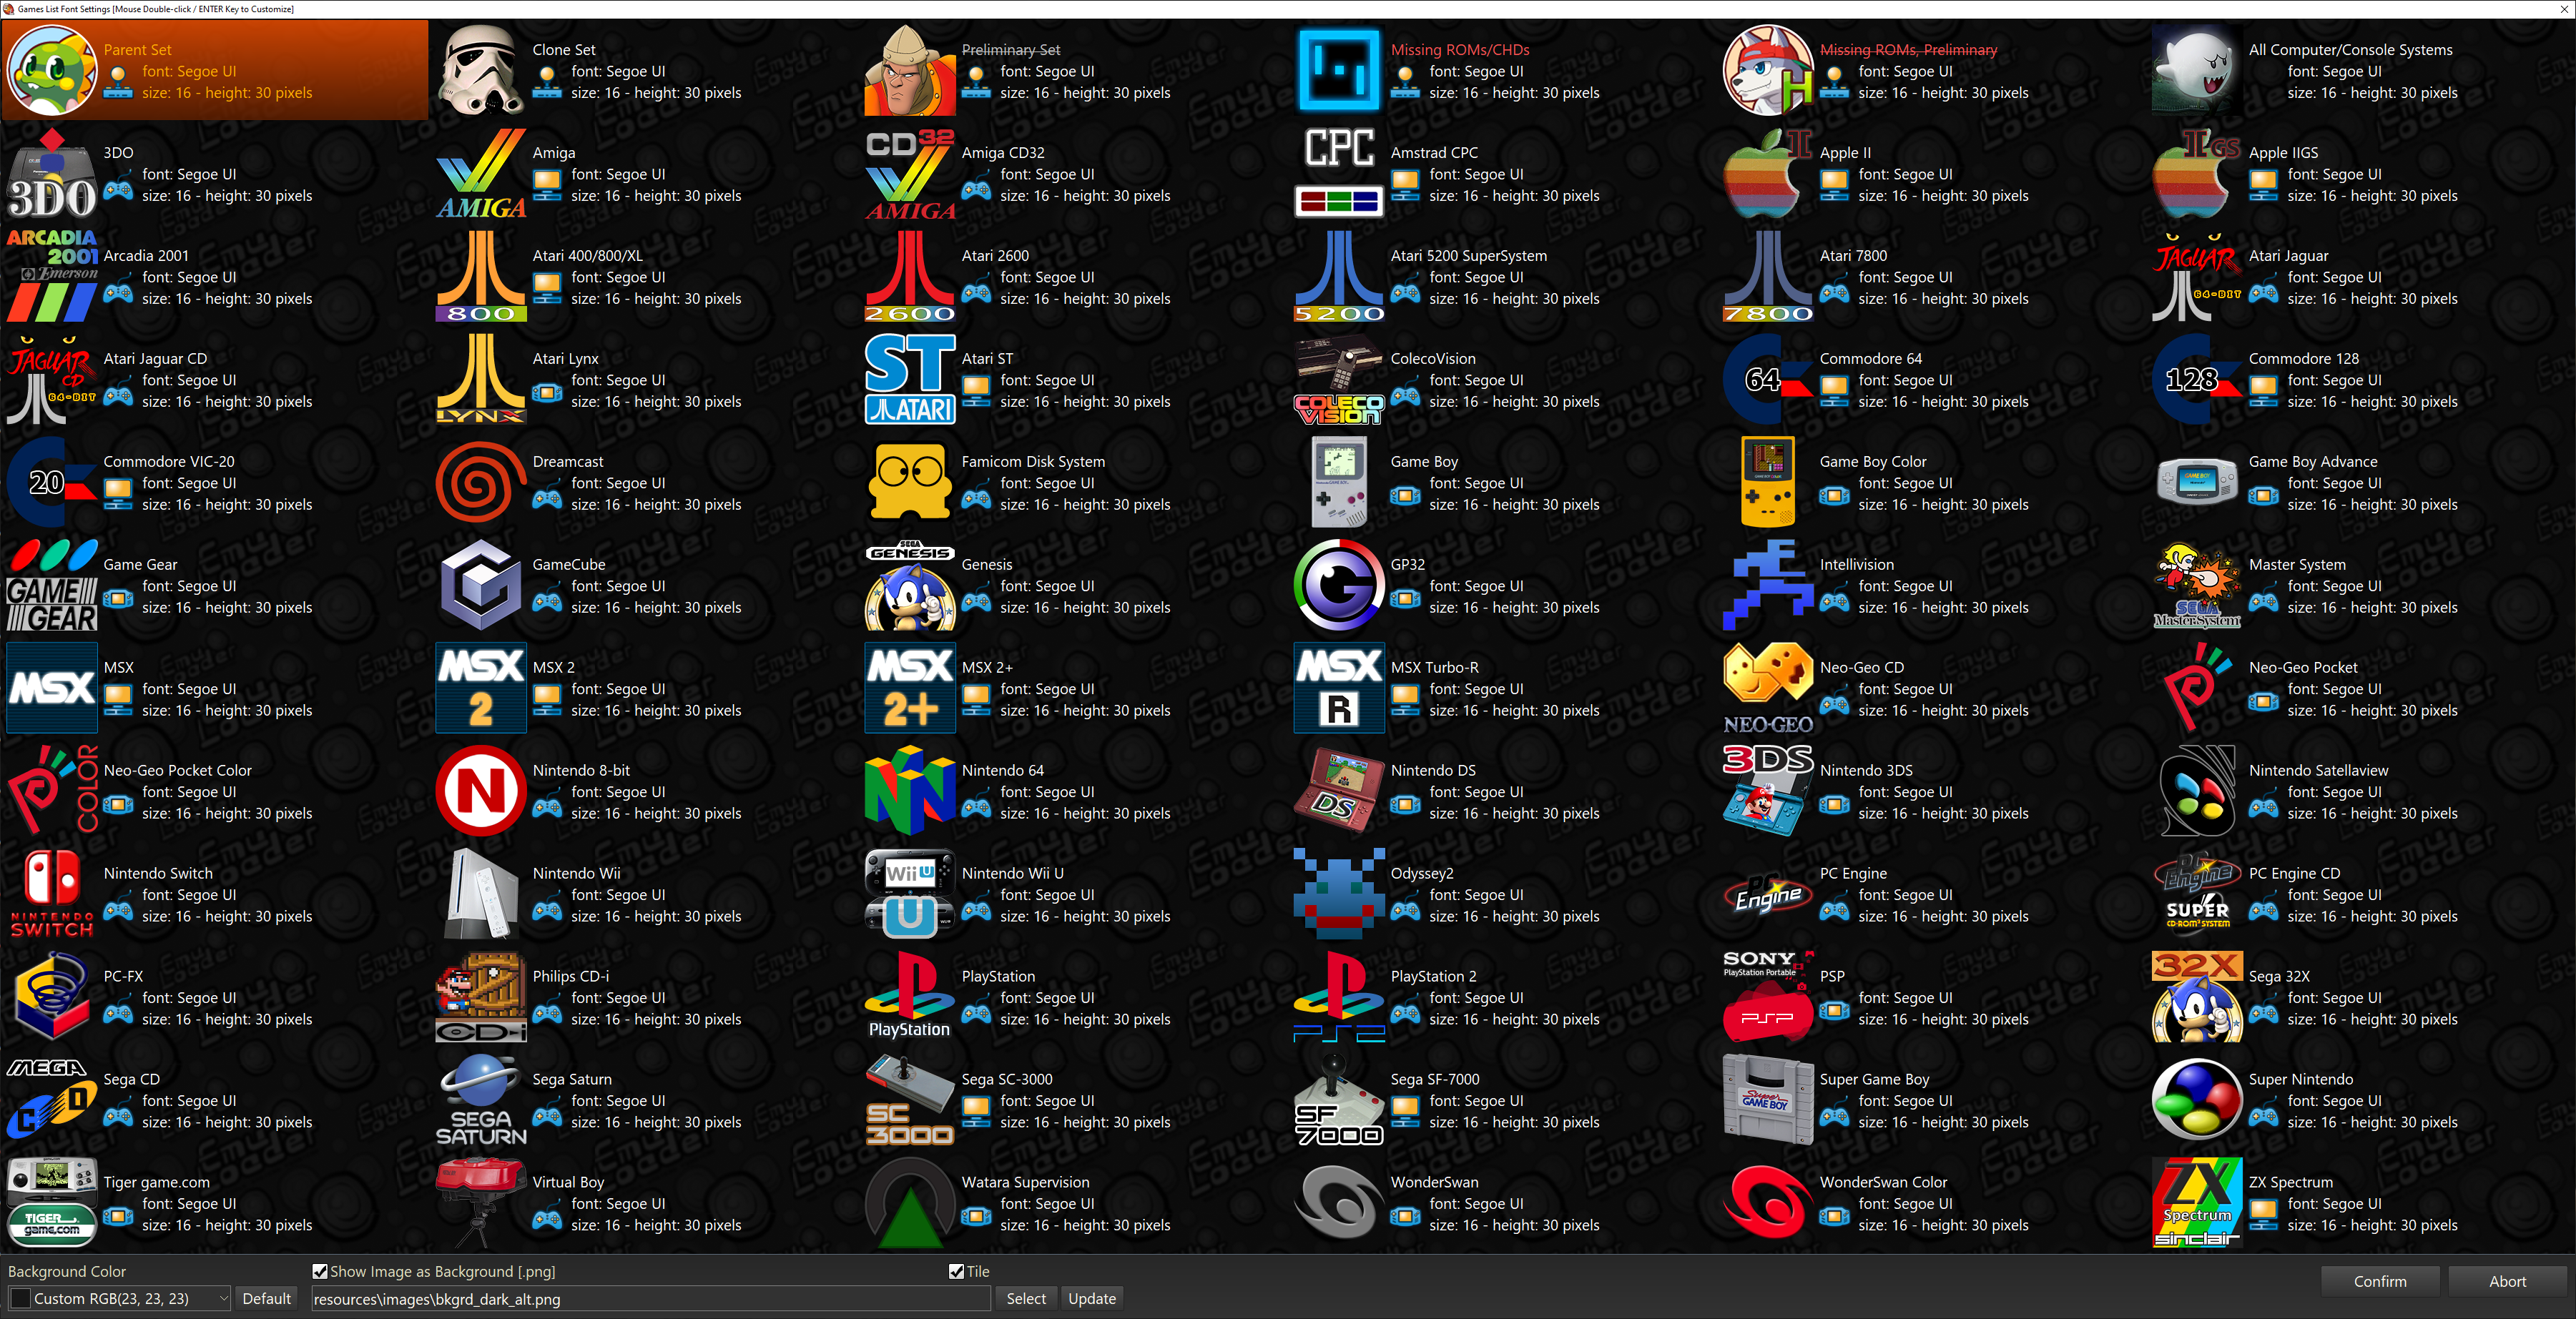Image resolution: width=2576 pixels, height=1319 pixels.
Task: Click the Dreamcast swirl logo icon
Action: coord(481,483)
